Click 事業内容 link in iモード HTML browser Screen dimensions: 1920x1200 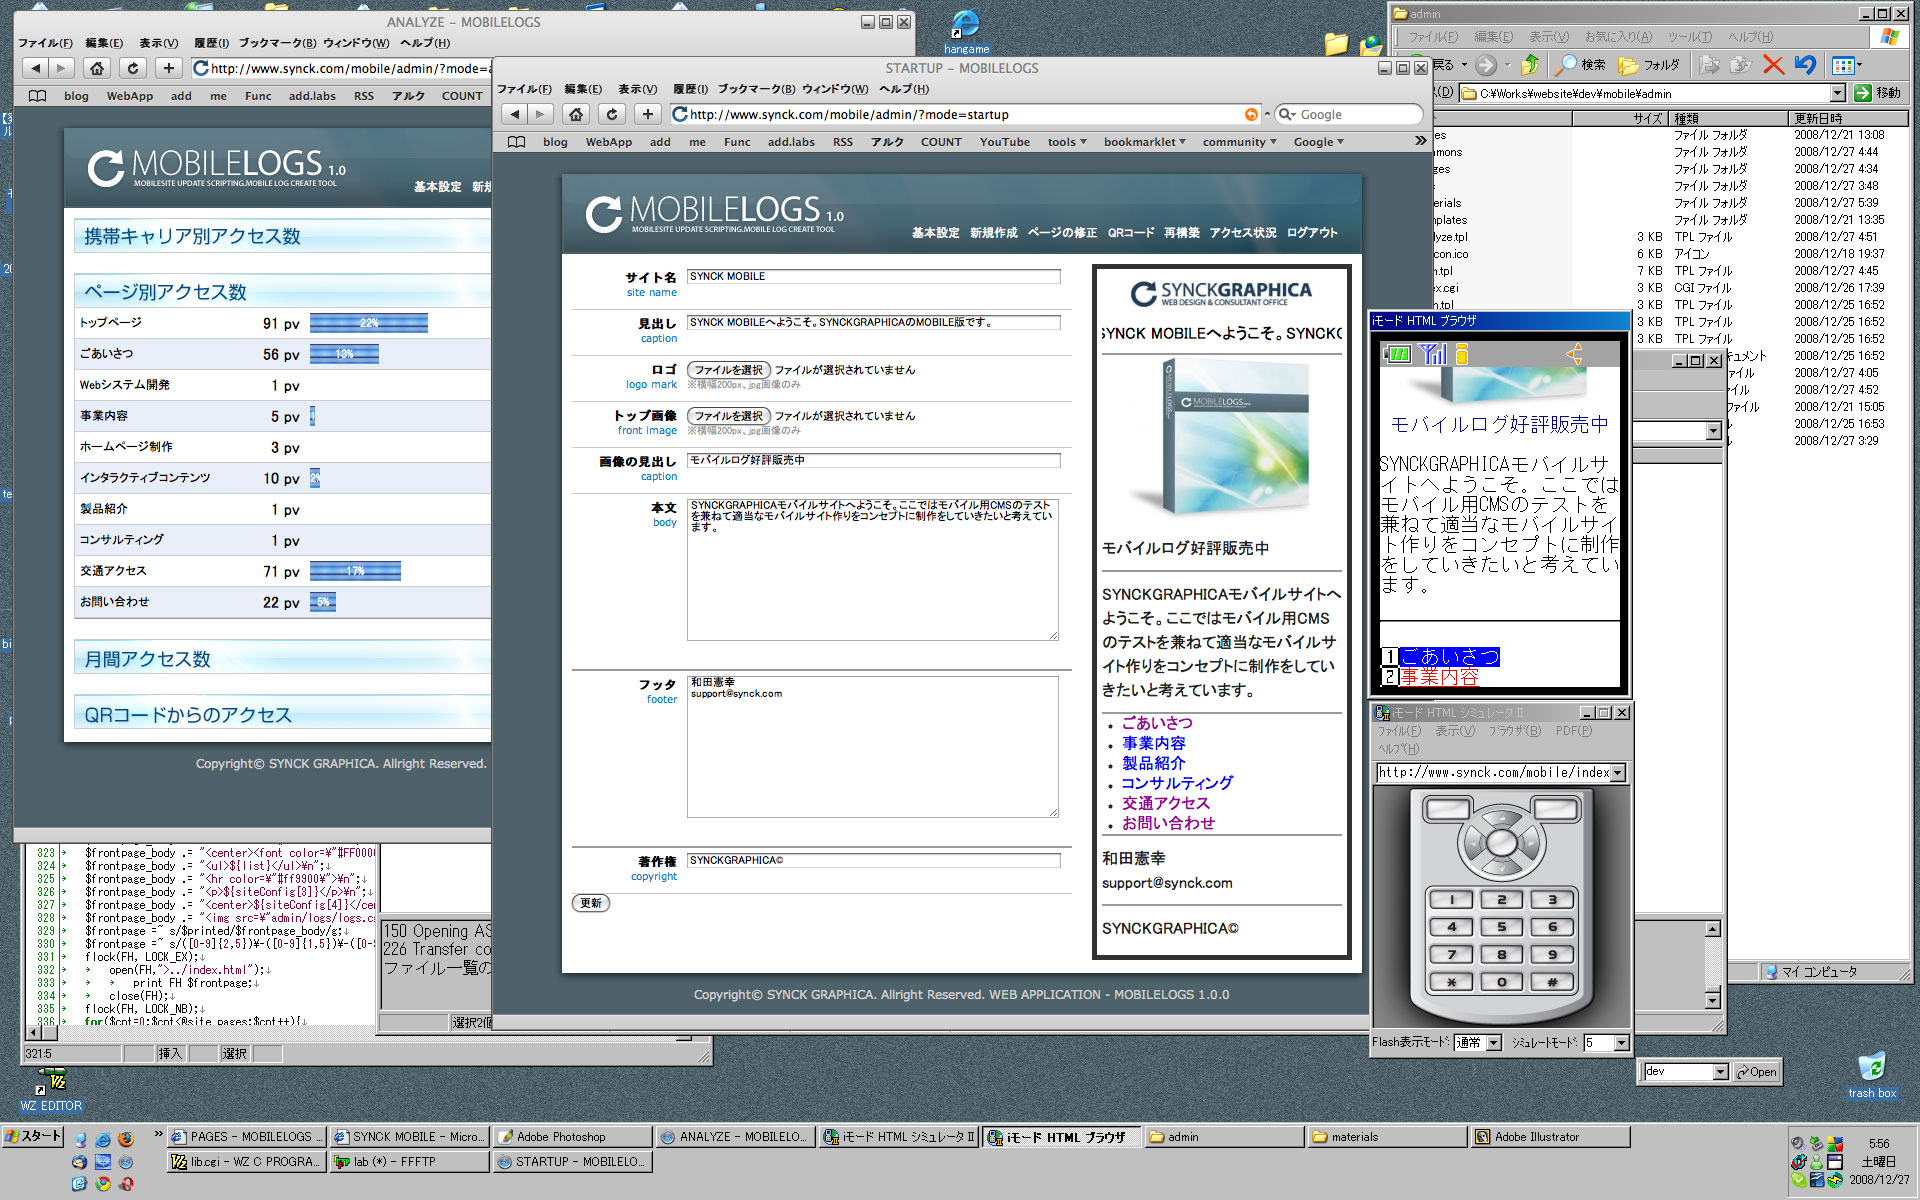pos(1439,677)
